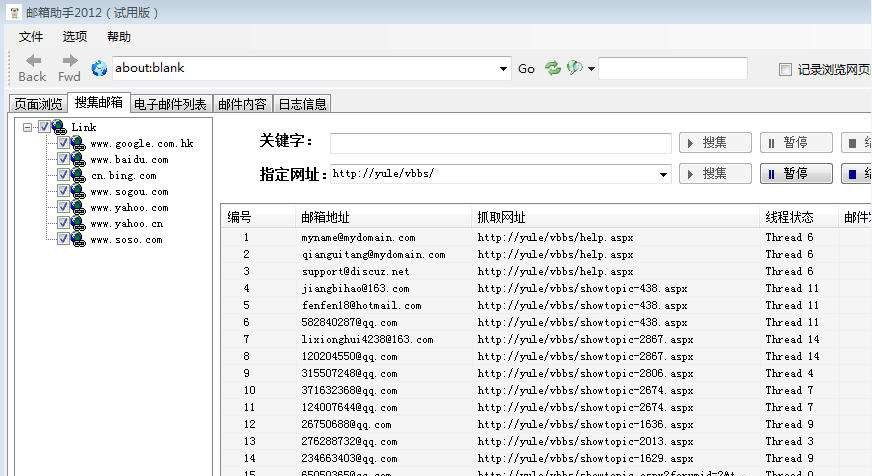This screenshot has width=872, height=476.
Task: Toggle the 记录浏览网页 checkbox
Action: pyautogui.click(x=785, y=70)
